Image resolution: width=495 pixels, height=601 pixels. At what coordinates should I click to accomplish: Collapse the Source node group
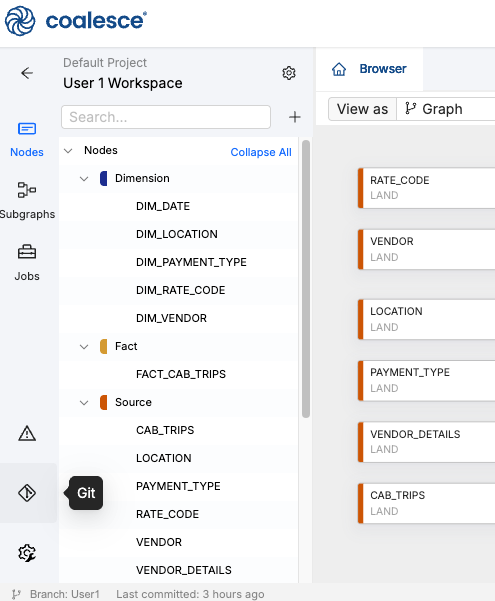click(x=84, y=402)
